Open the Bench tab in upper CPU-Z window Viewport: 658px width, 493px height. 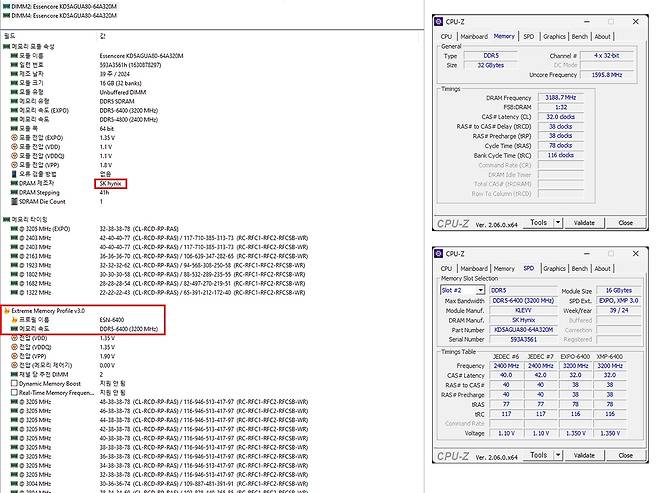point(582,36)
